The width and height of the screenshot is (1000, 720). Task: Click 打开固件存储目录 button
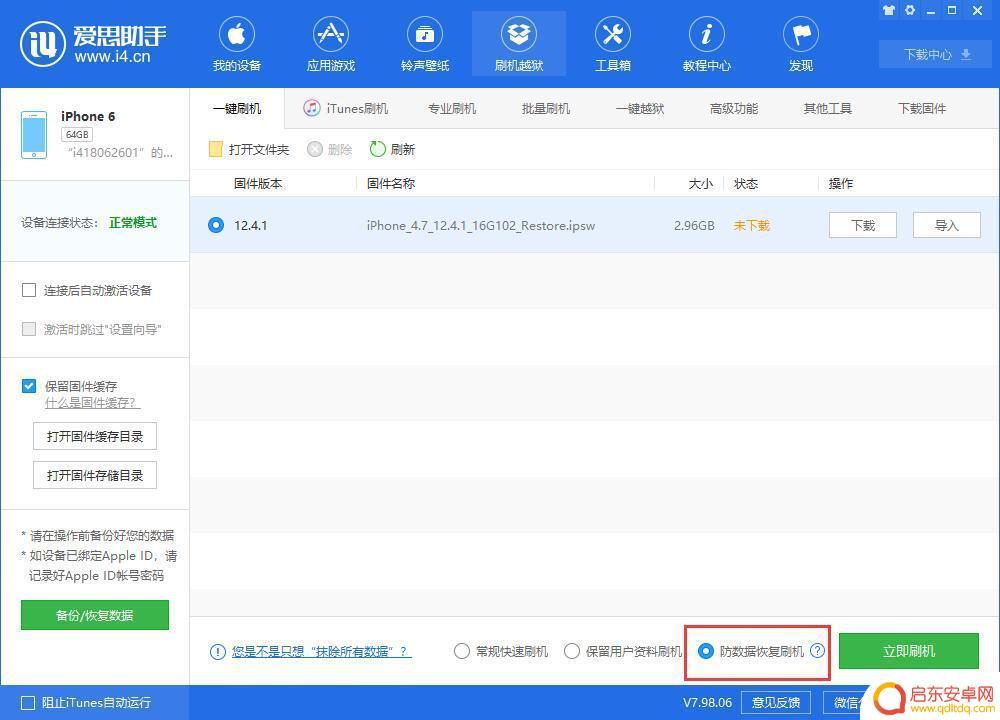[95, 475]
